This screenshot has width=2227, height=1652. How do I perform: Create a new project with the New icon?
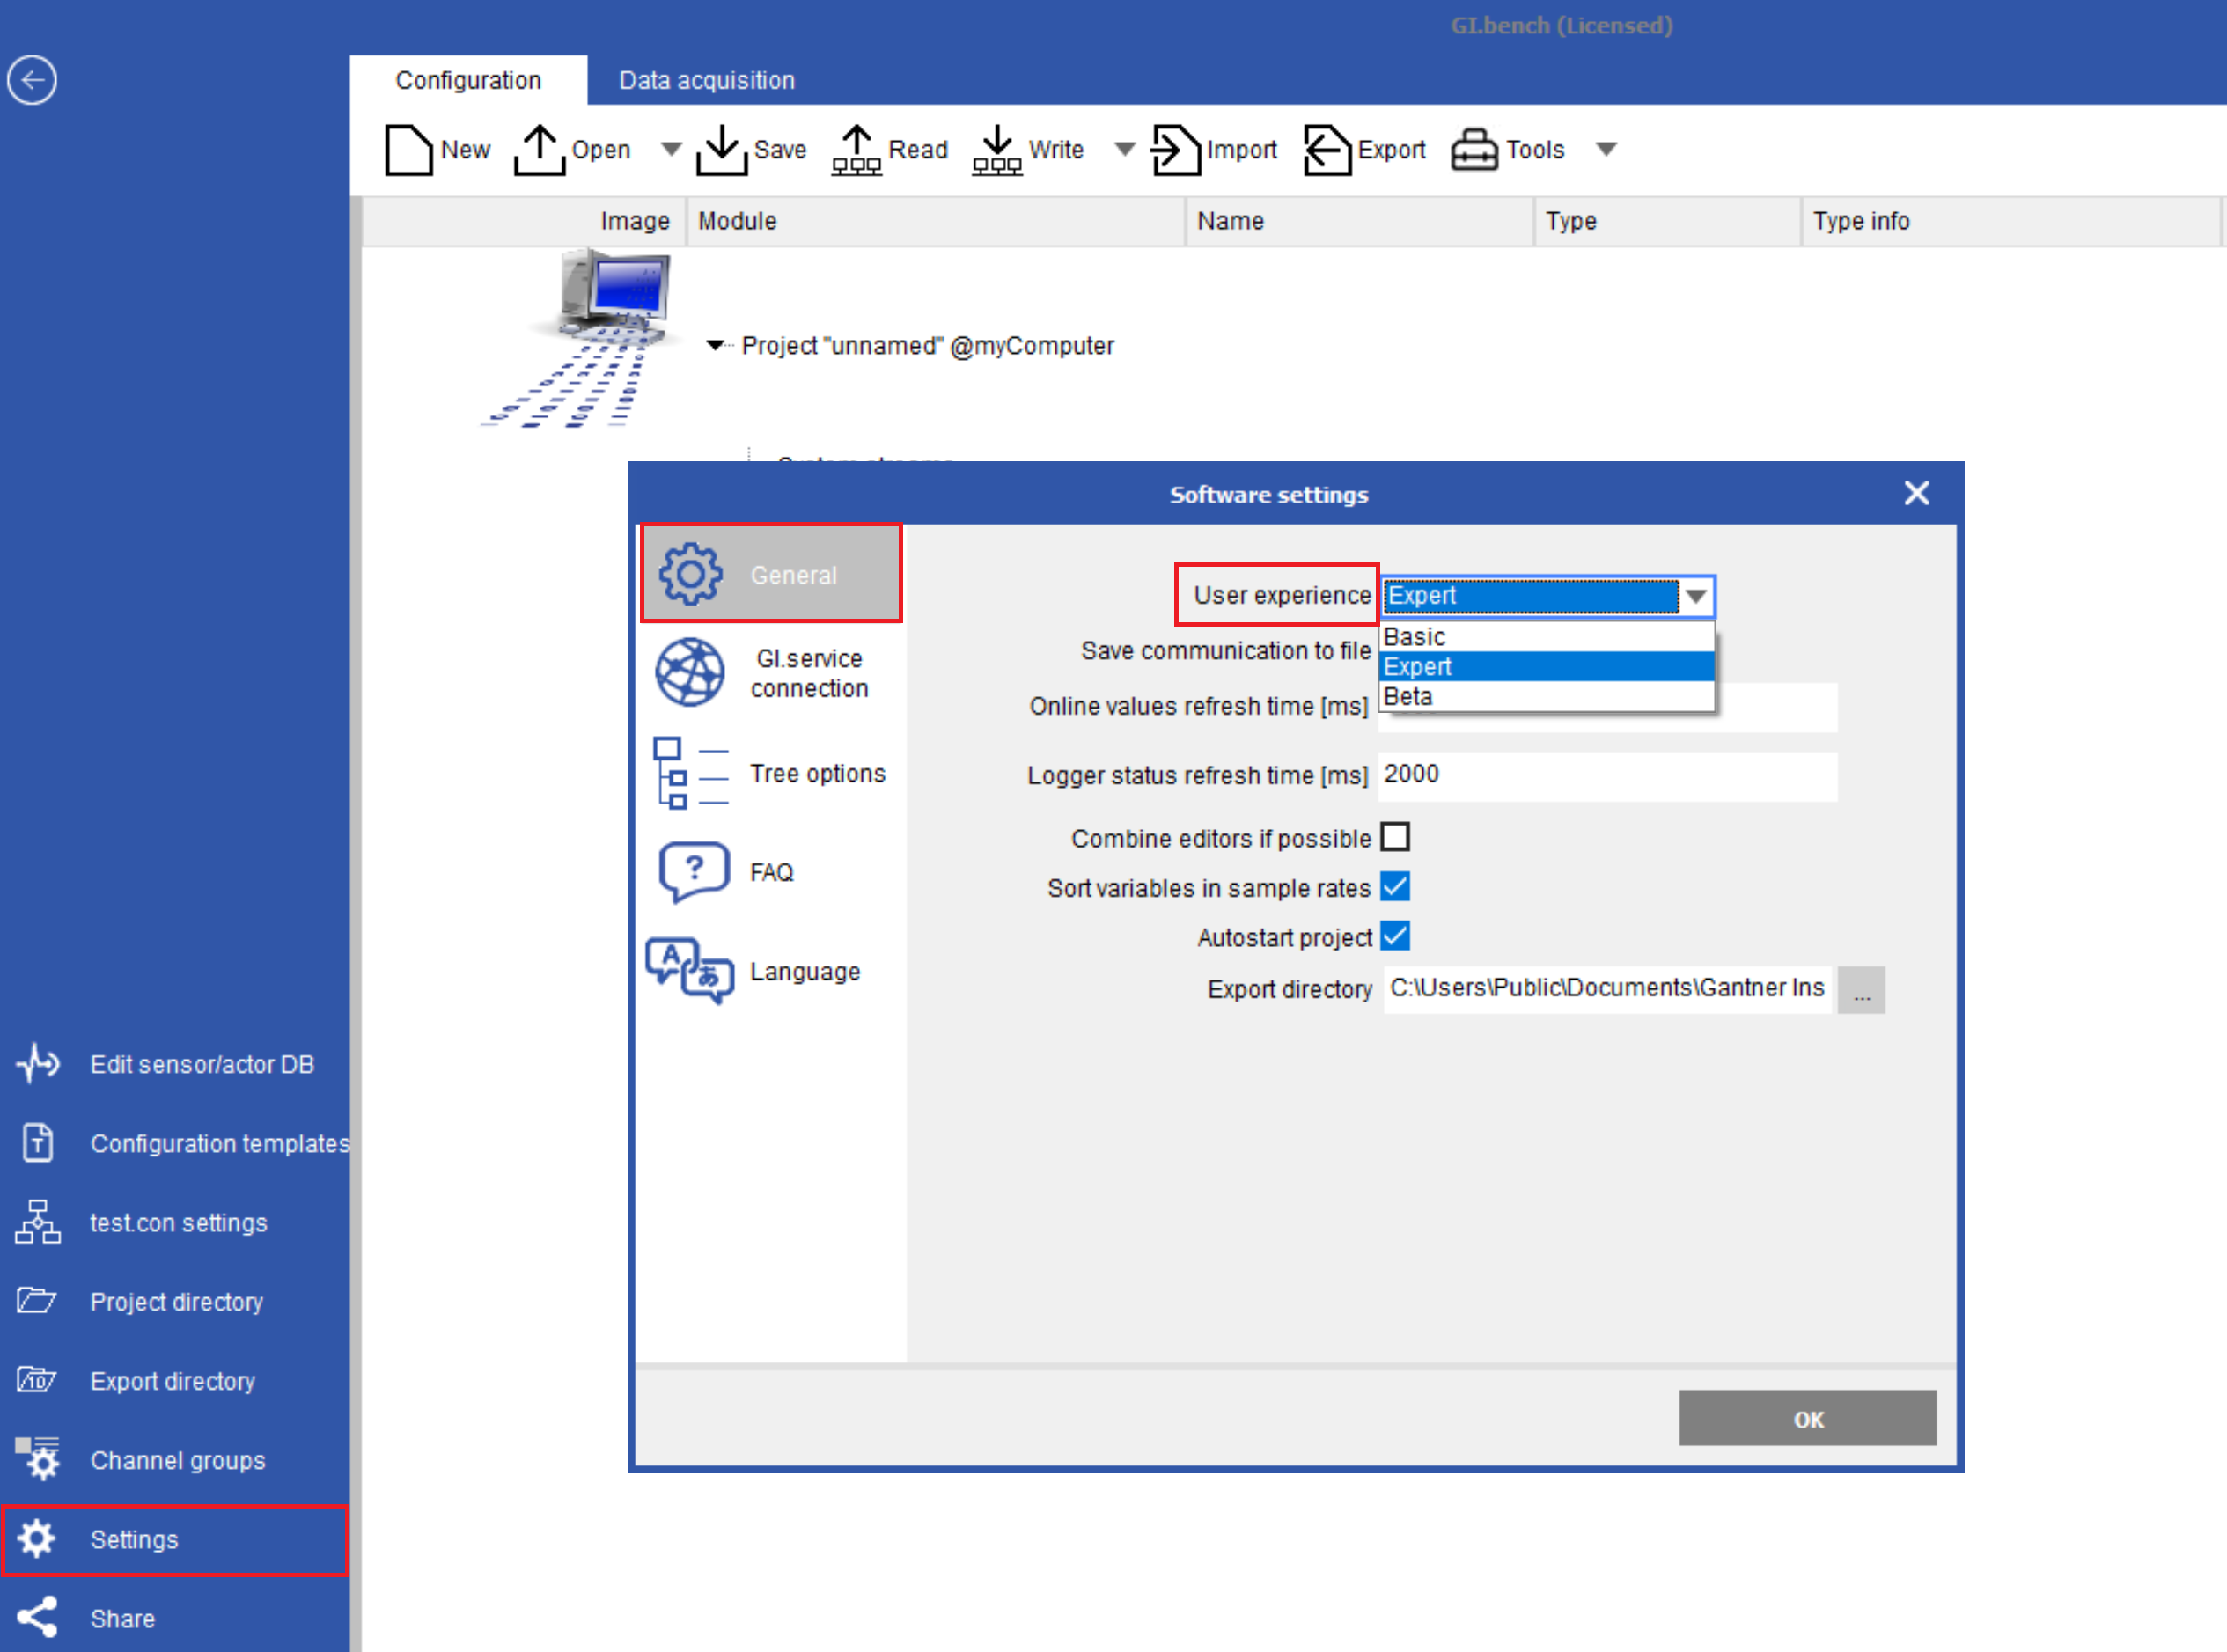tap(410, 149)
